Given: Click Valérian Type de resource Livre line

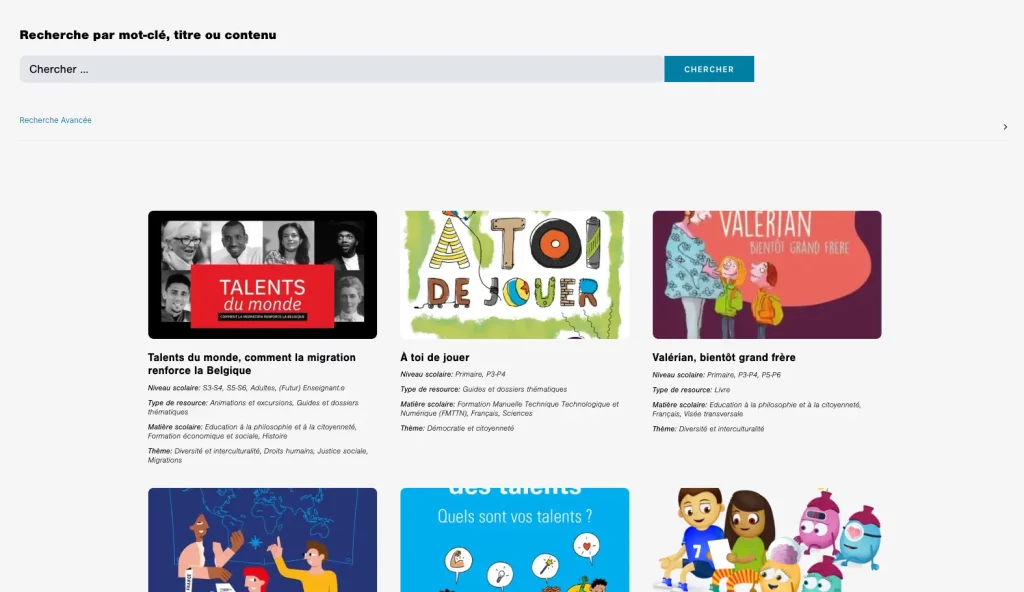Looking at the screenshot, I should (691, 390).
